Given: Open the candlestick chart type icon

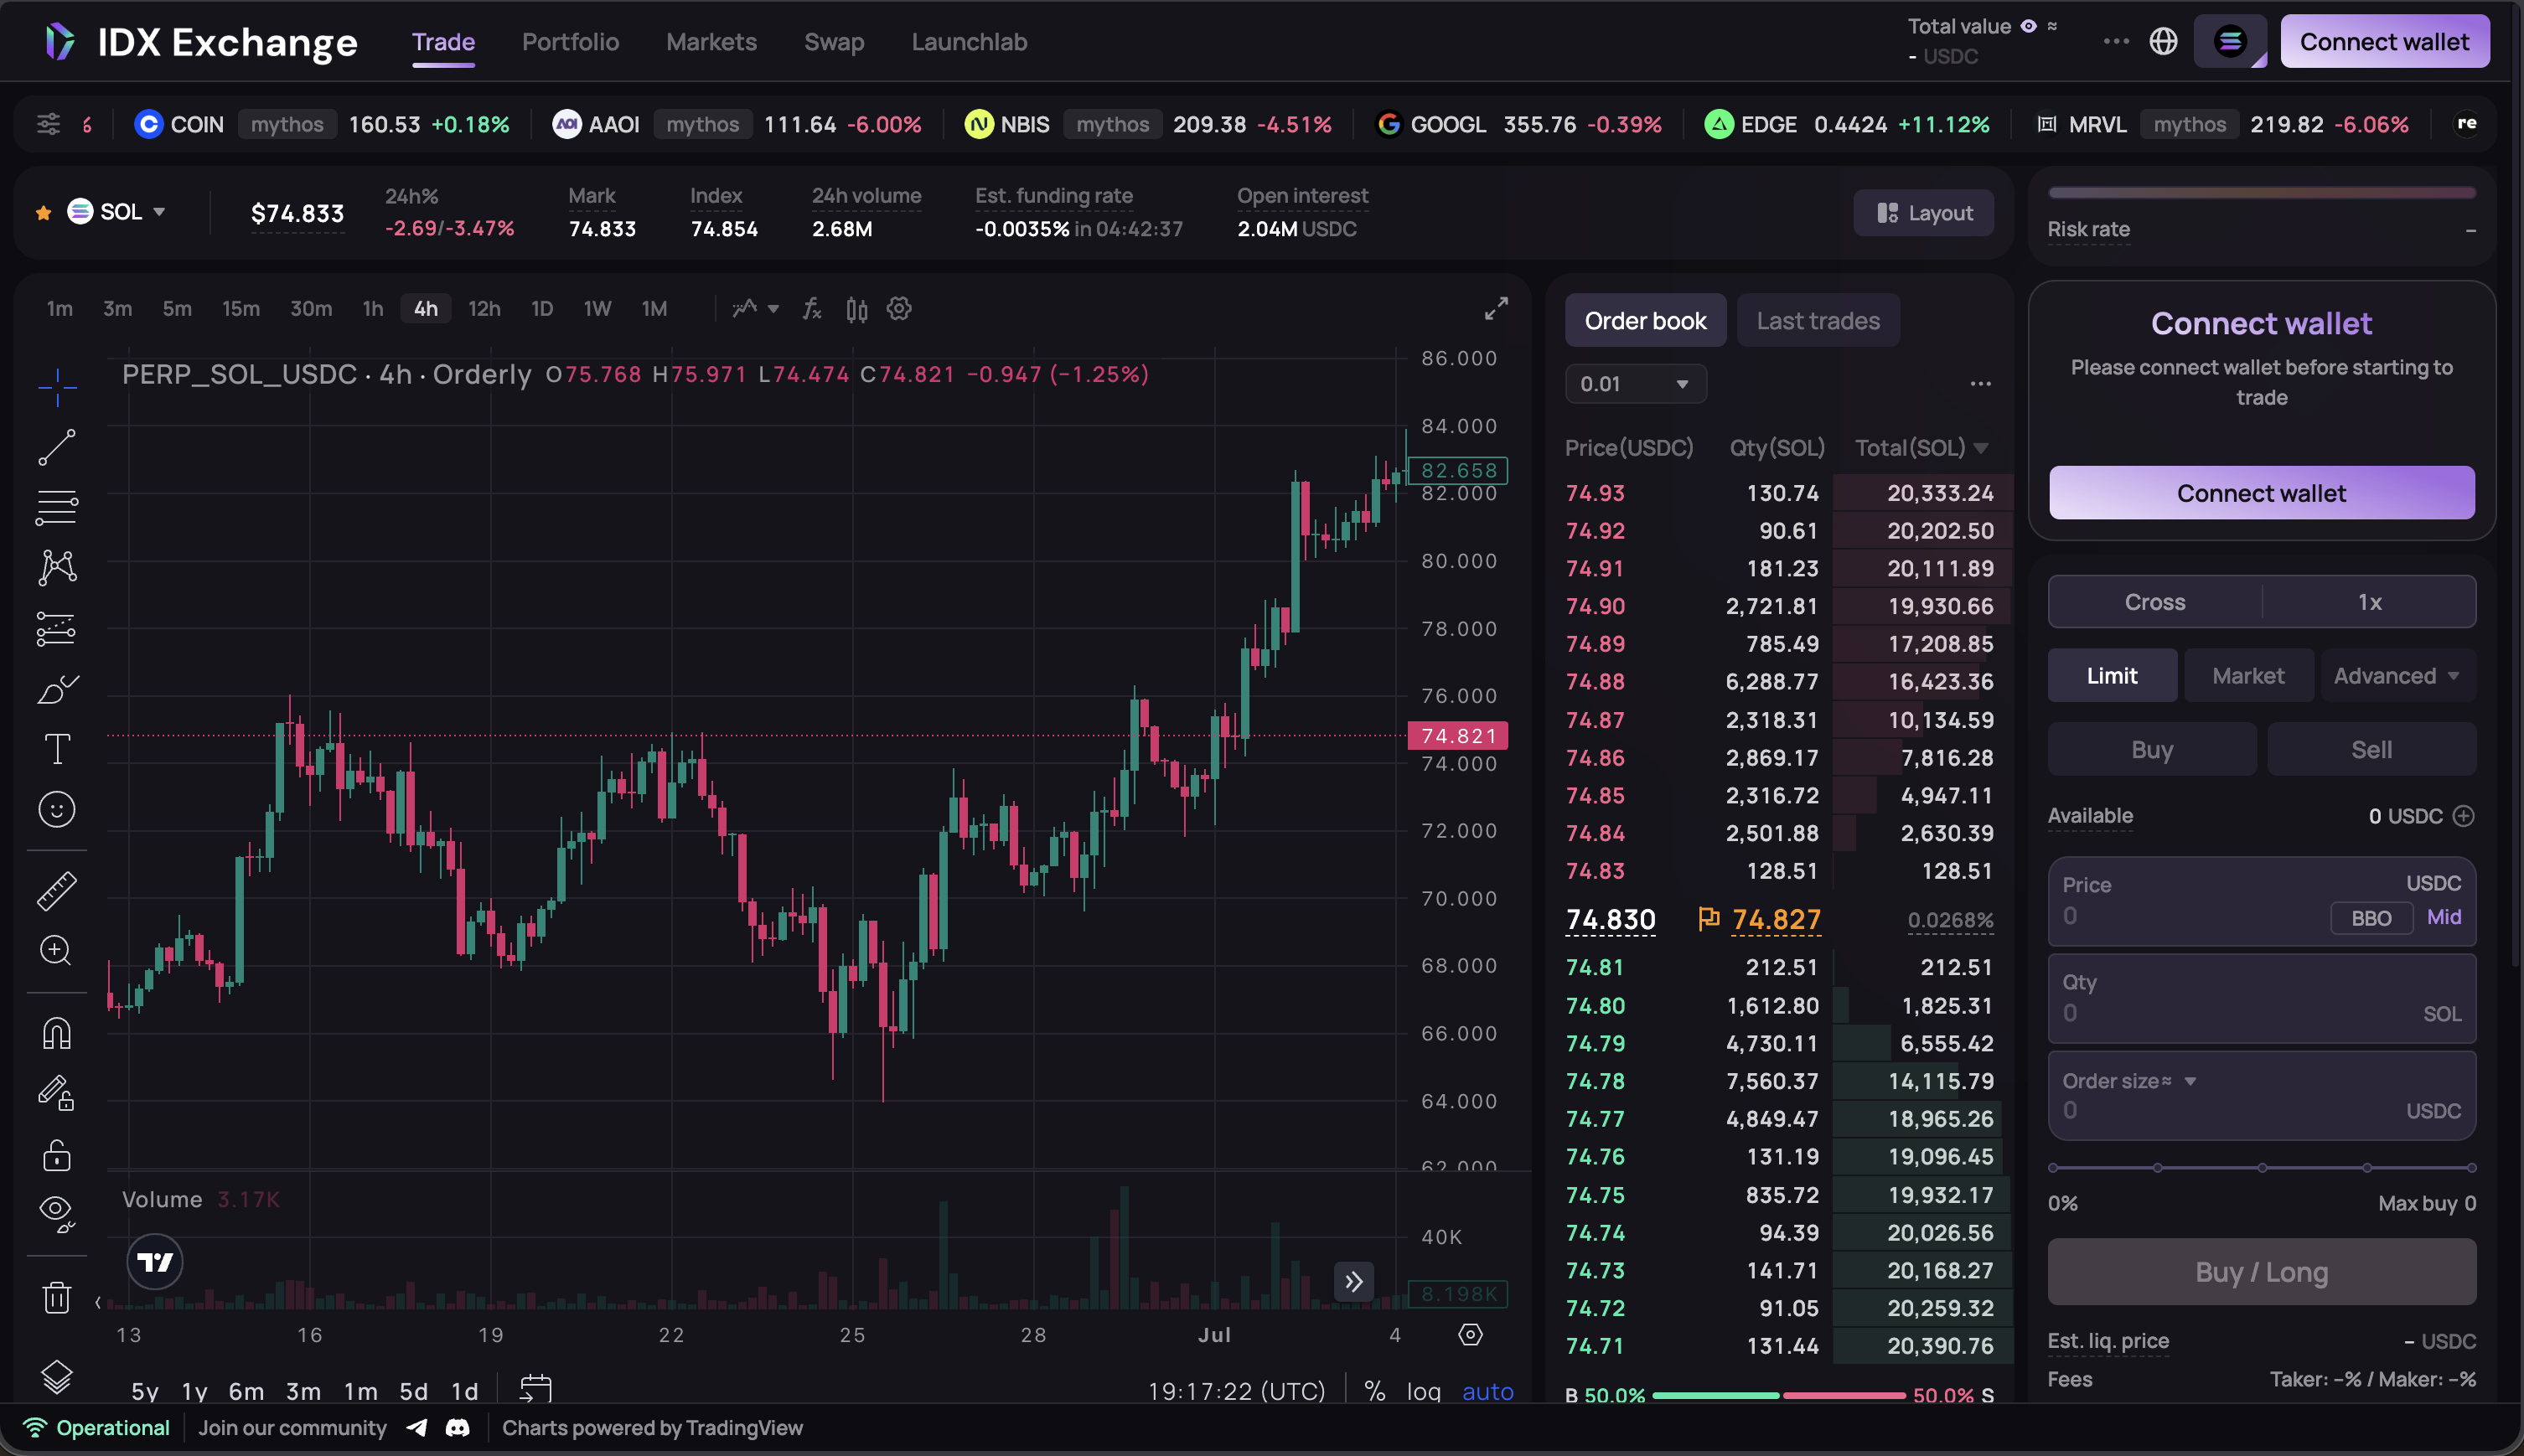Looking at the screenshot, I should pyautogui.click(x=857, y=309).
